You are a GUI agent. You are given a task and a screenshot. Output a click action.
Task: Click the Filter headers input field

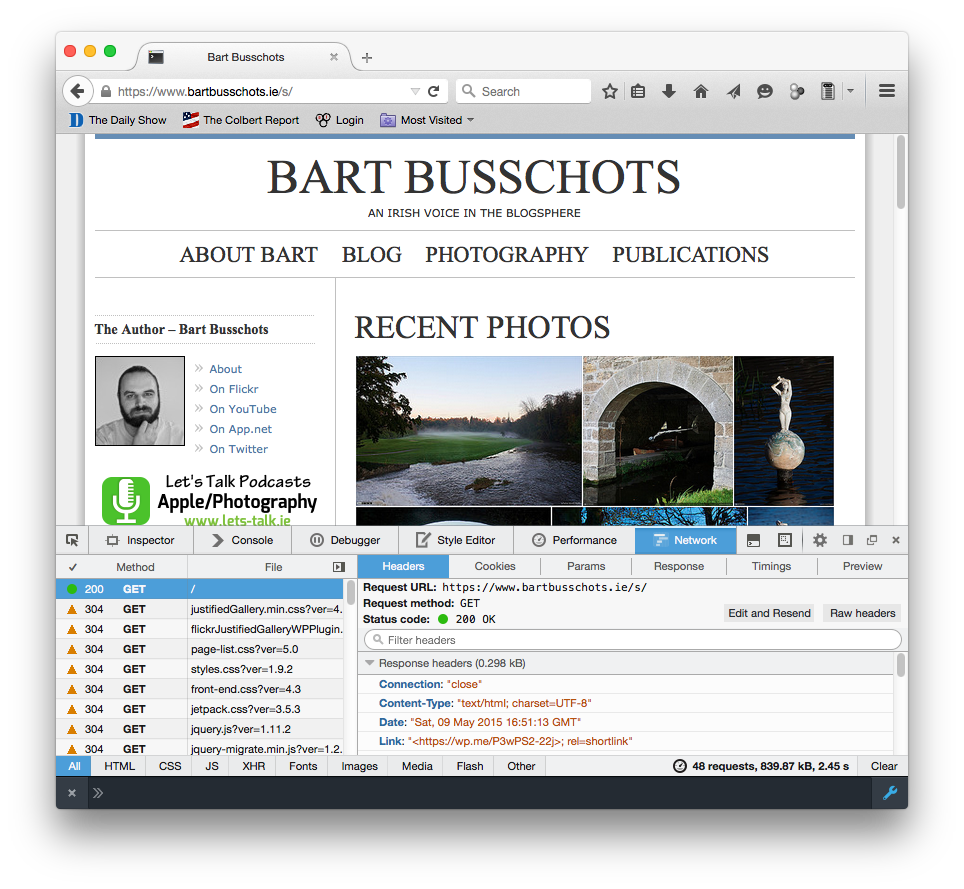[633, 640]
